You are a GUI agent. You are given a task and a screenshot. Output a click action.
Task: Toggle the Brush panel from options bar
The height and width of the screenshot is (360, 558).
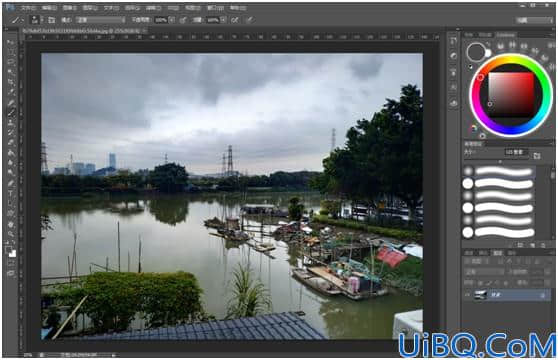coord(51,20)
